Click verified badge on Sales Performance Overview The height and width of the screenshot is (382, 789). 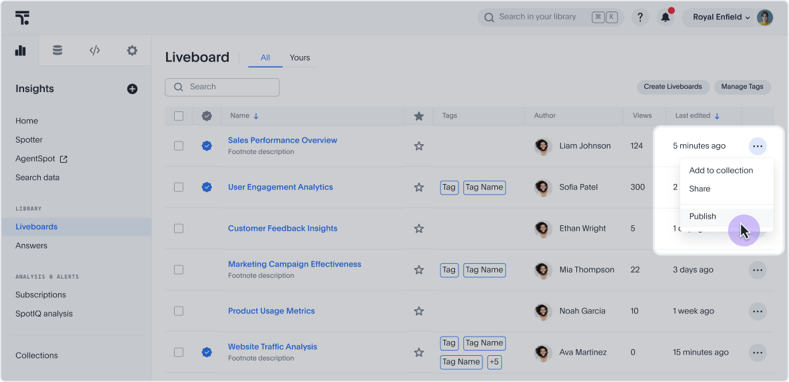[207, 146]
